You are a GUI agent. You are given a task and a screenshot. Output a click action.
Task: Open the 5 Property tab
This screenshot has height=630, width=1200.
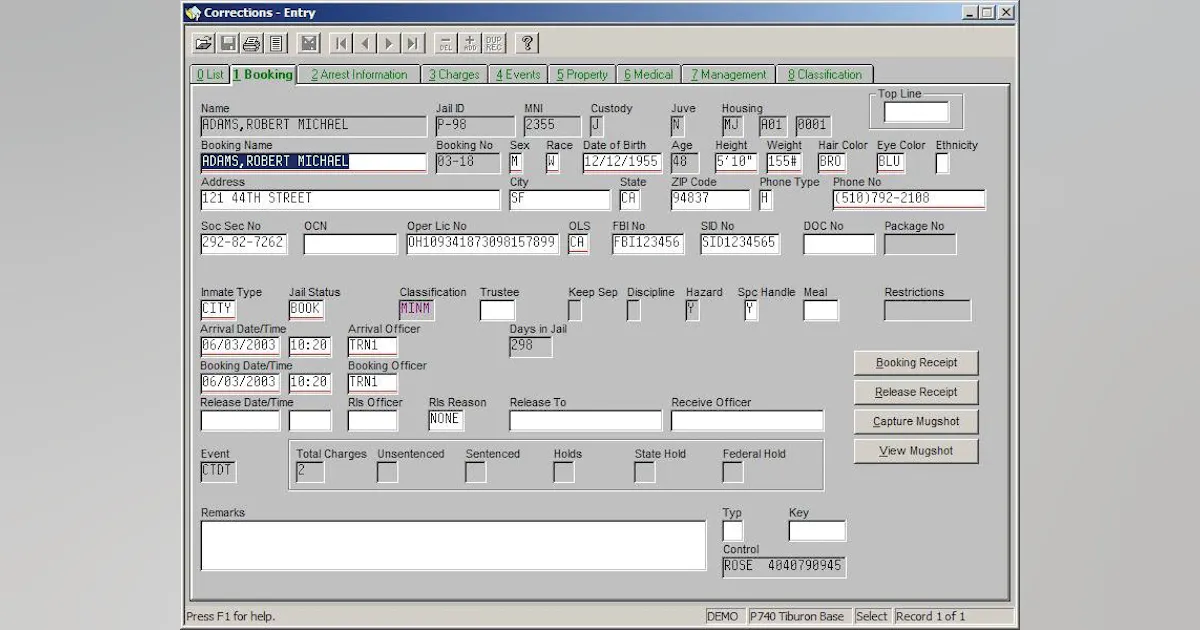tap(583, 75)
